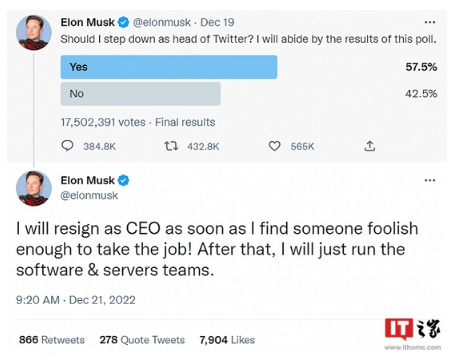Click the Dec 19 timestamp link
This screenshot has width=455, height=362.
click(x=217, y=22)
